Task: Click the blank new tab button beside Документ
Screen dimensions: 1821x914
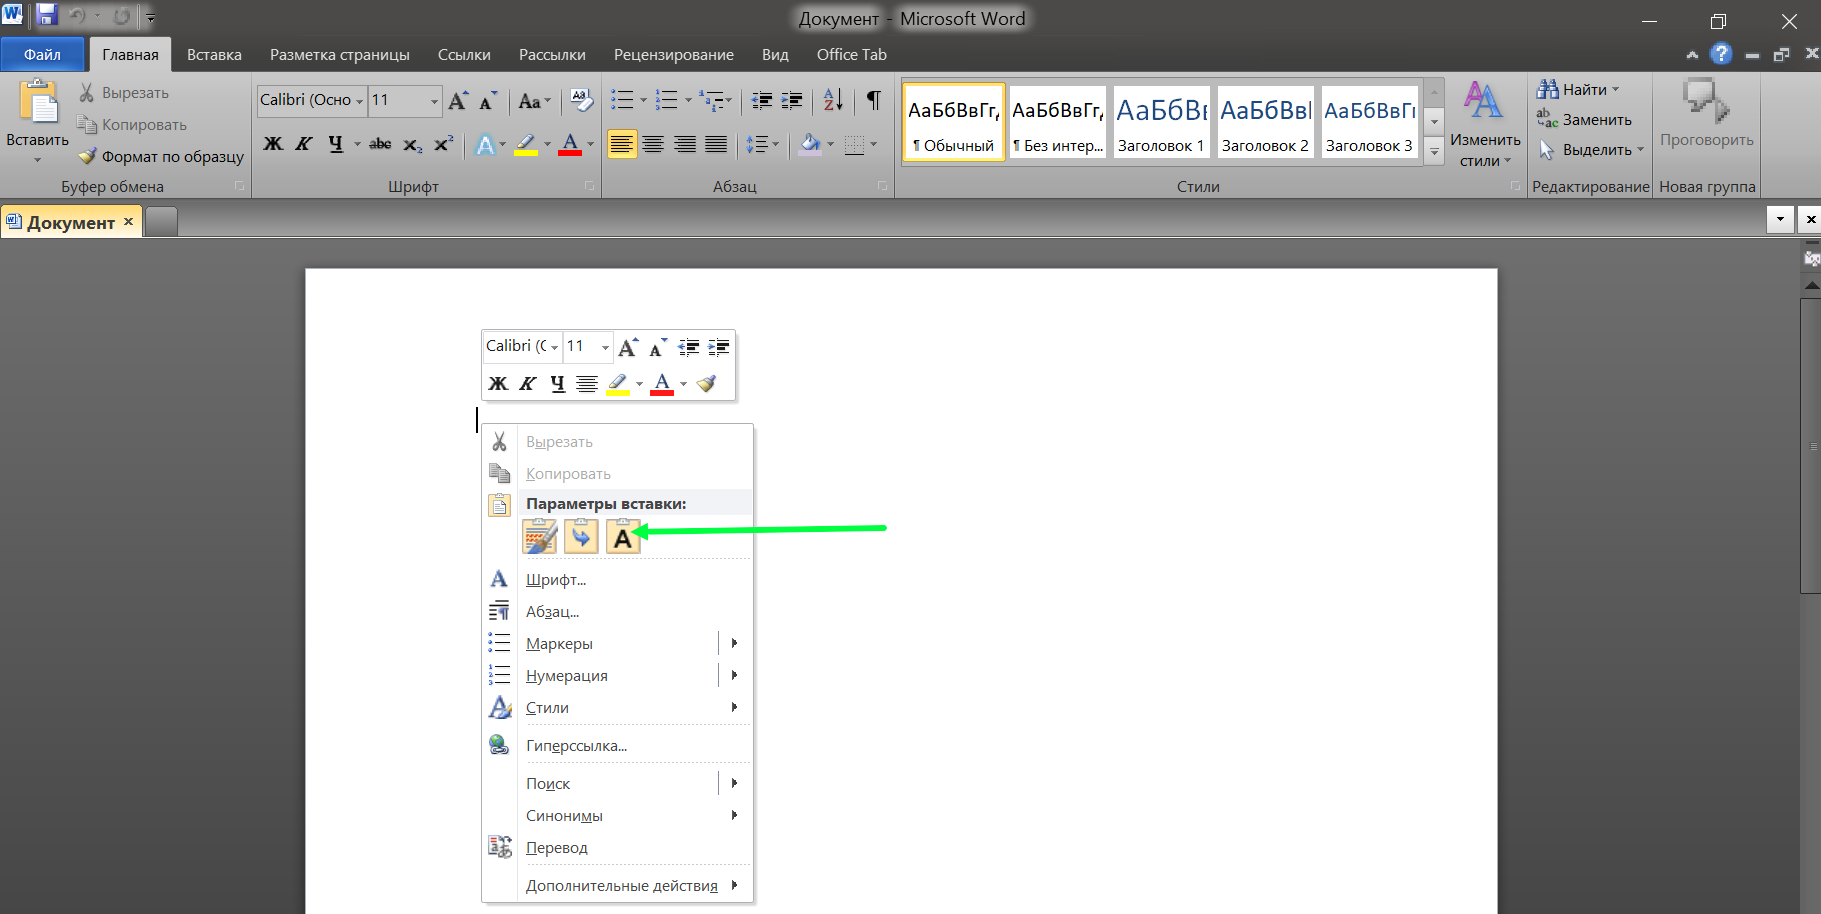Action: (x=161, y=221)
